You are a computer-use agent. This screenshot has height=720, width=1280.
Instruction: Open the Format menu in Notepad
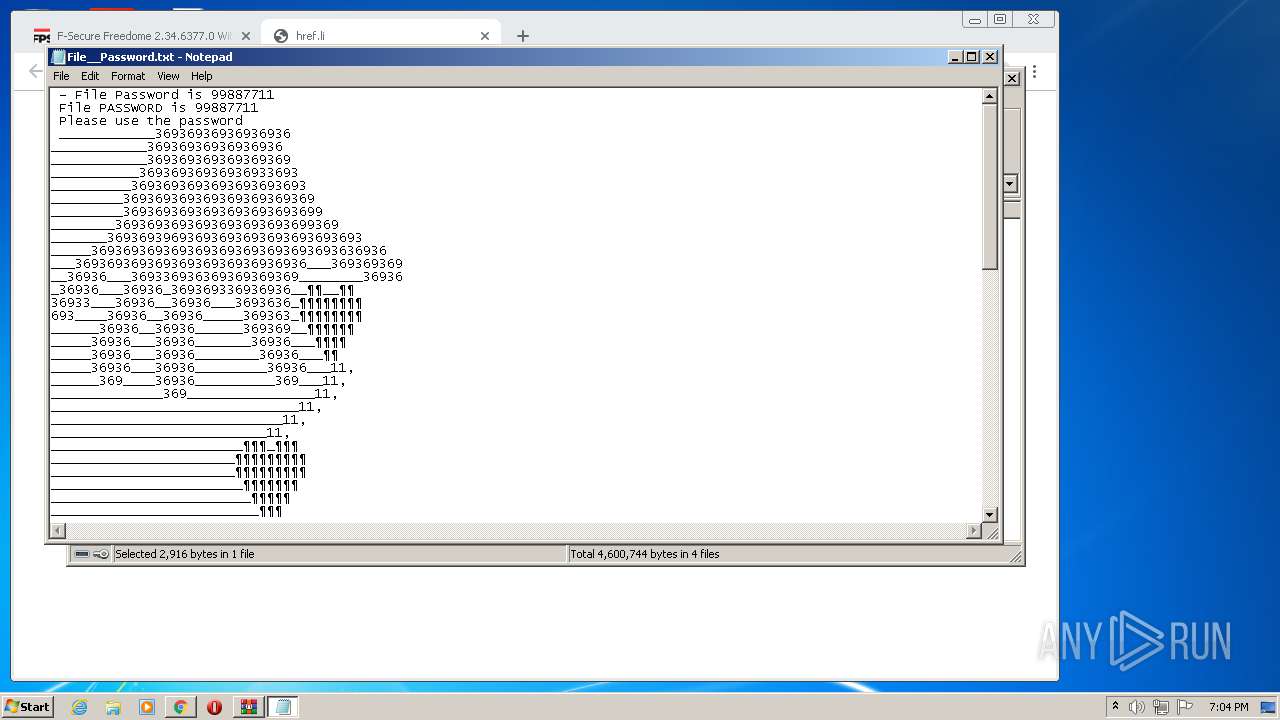(128, 76)
